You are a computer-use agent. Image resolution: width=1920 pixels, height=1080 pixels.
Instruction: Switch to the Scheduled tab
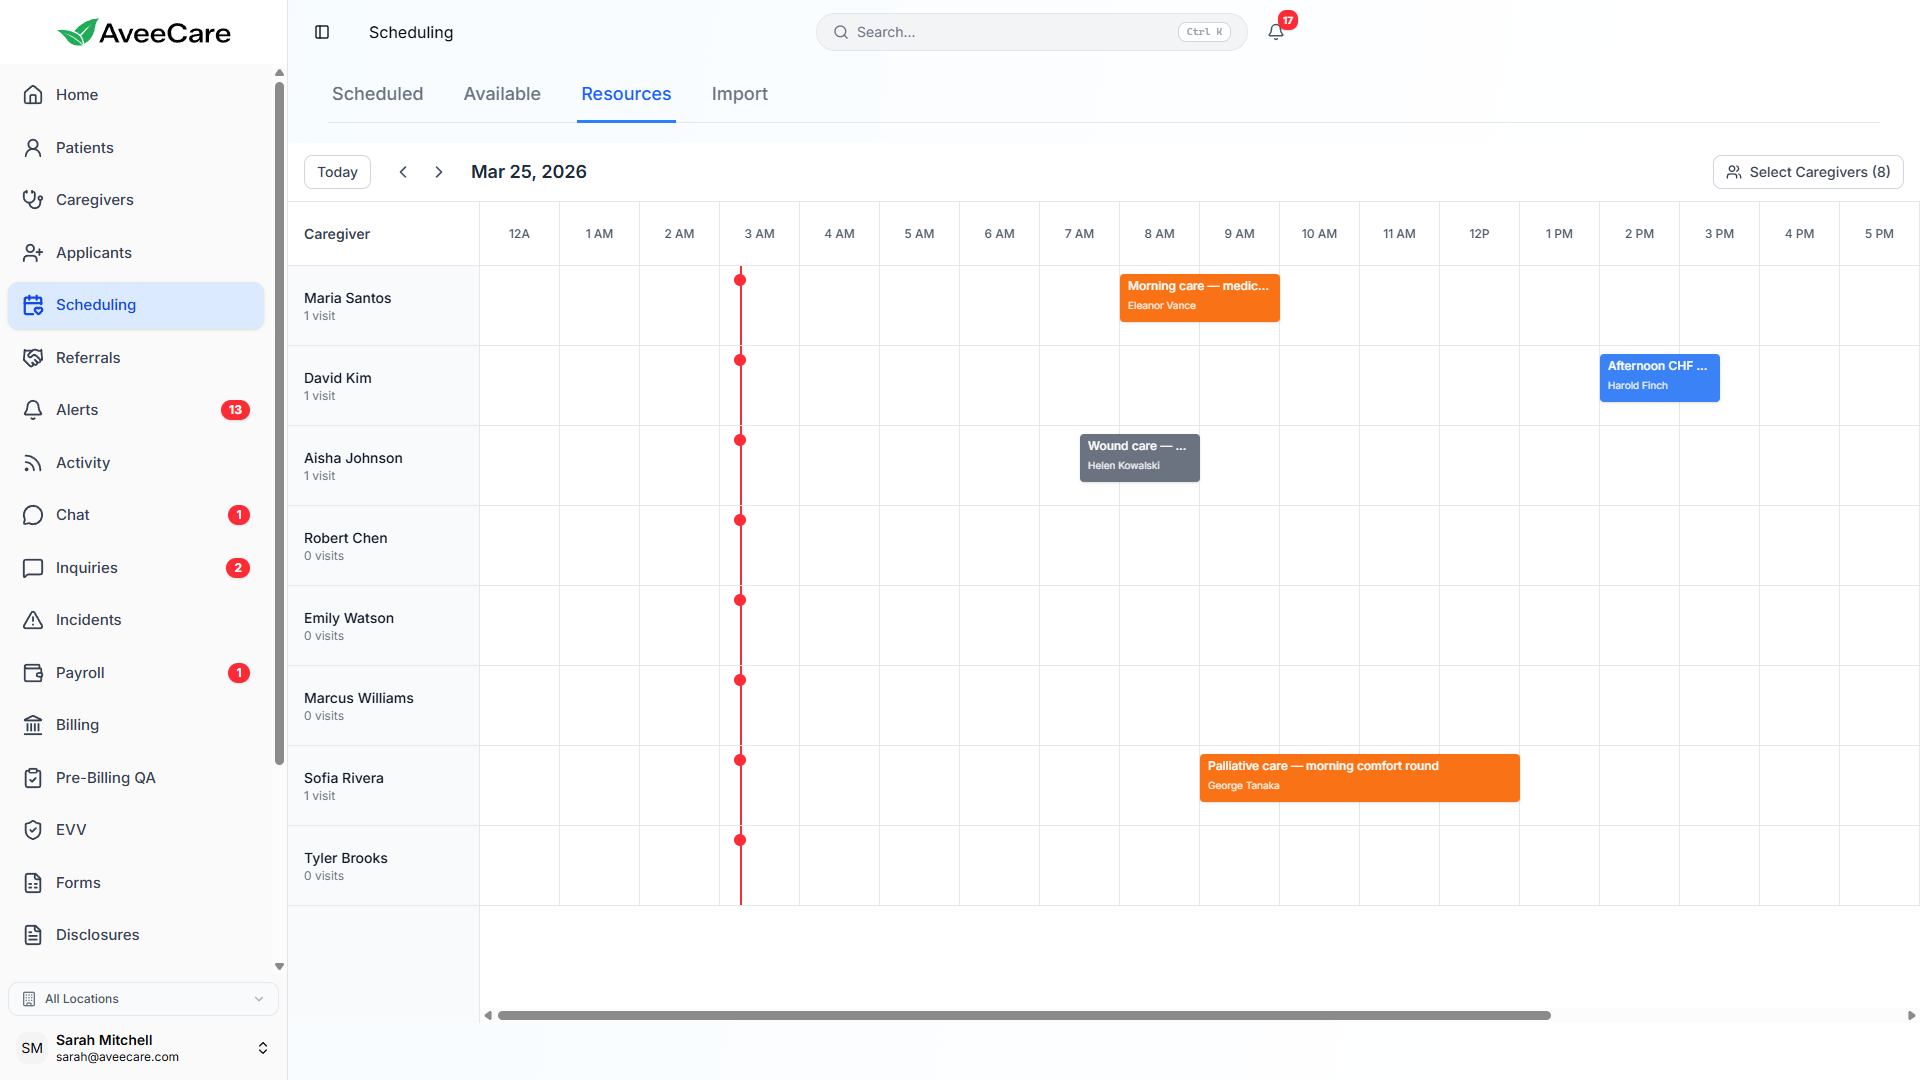tap(377, 93)
